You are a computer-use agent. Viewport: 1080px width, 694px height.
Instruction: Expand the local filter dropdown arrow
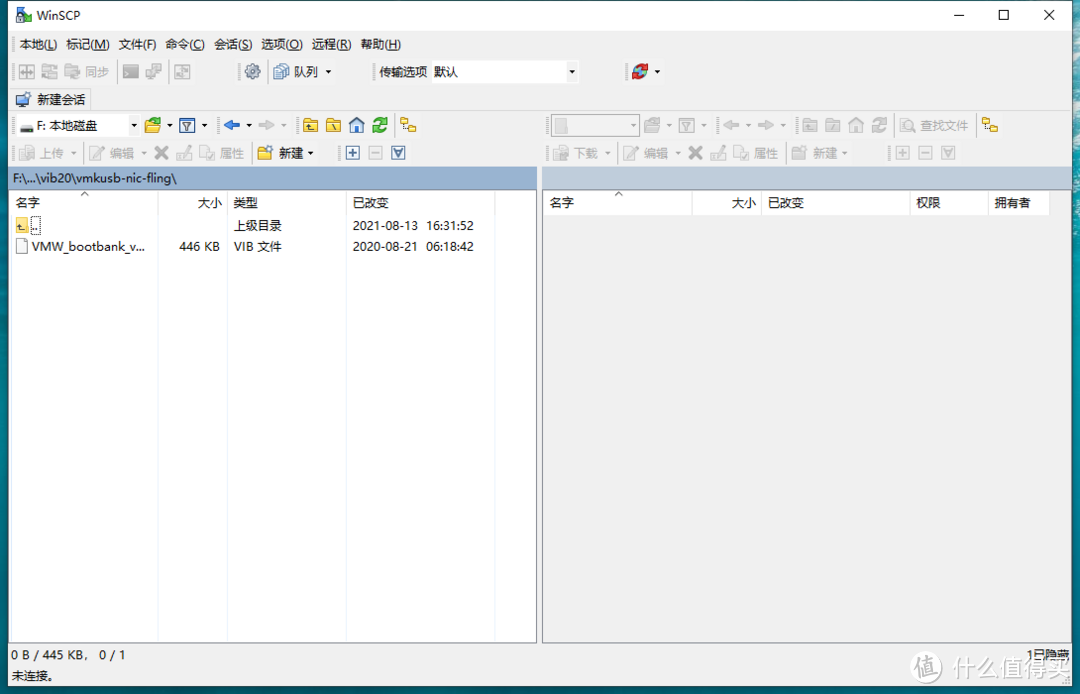(204, 125)
